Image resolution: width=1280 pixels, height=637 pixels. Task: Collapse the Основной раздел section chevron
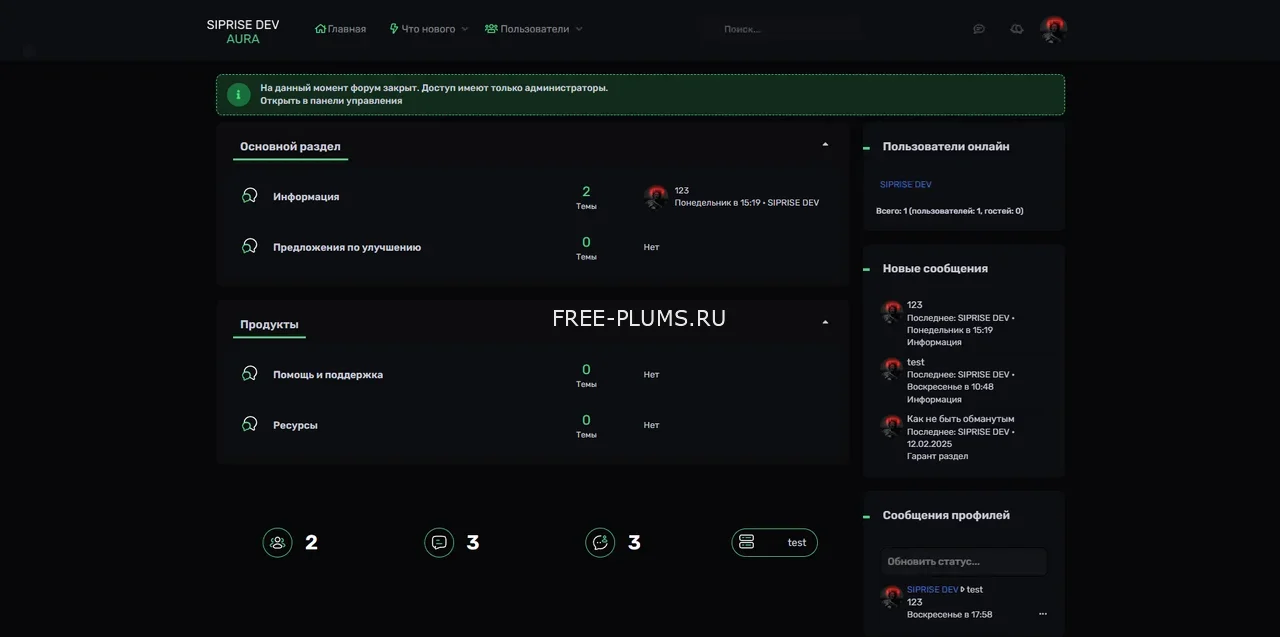825,144
